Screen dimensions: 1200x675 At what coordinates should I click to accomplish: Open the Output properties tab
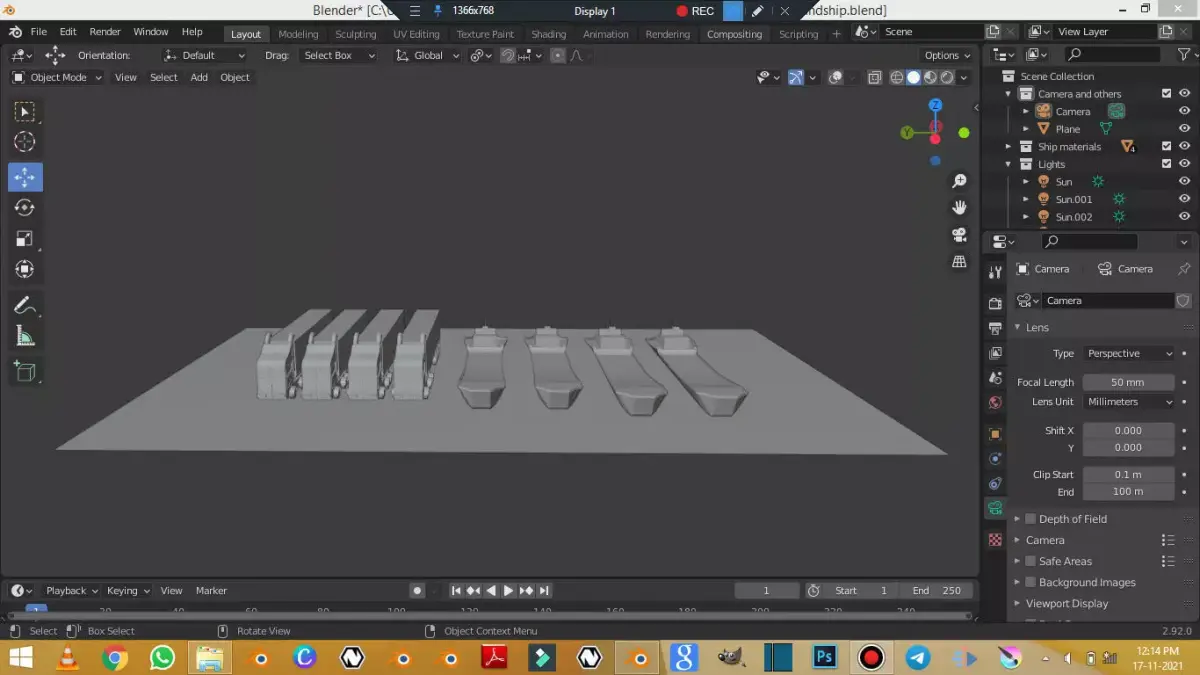pyautogui.click(x=995, y=328)
